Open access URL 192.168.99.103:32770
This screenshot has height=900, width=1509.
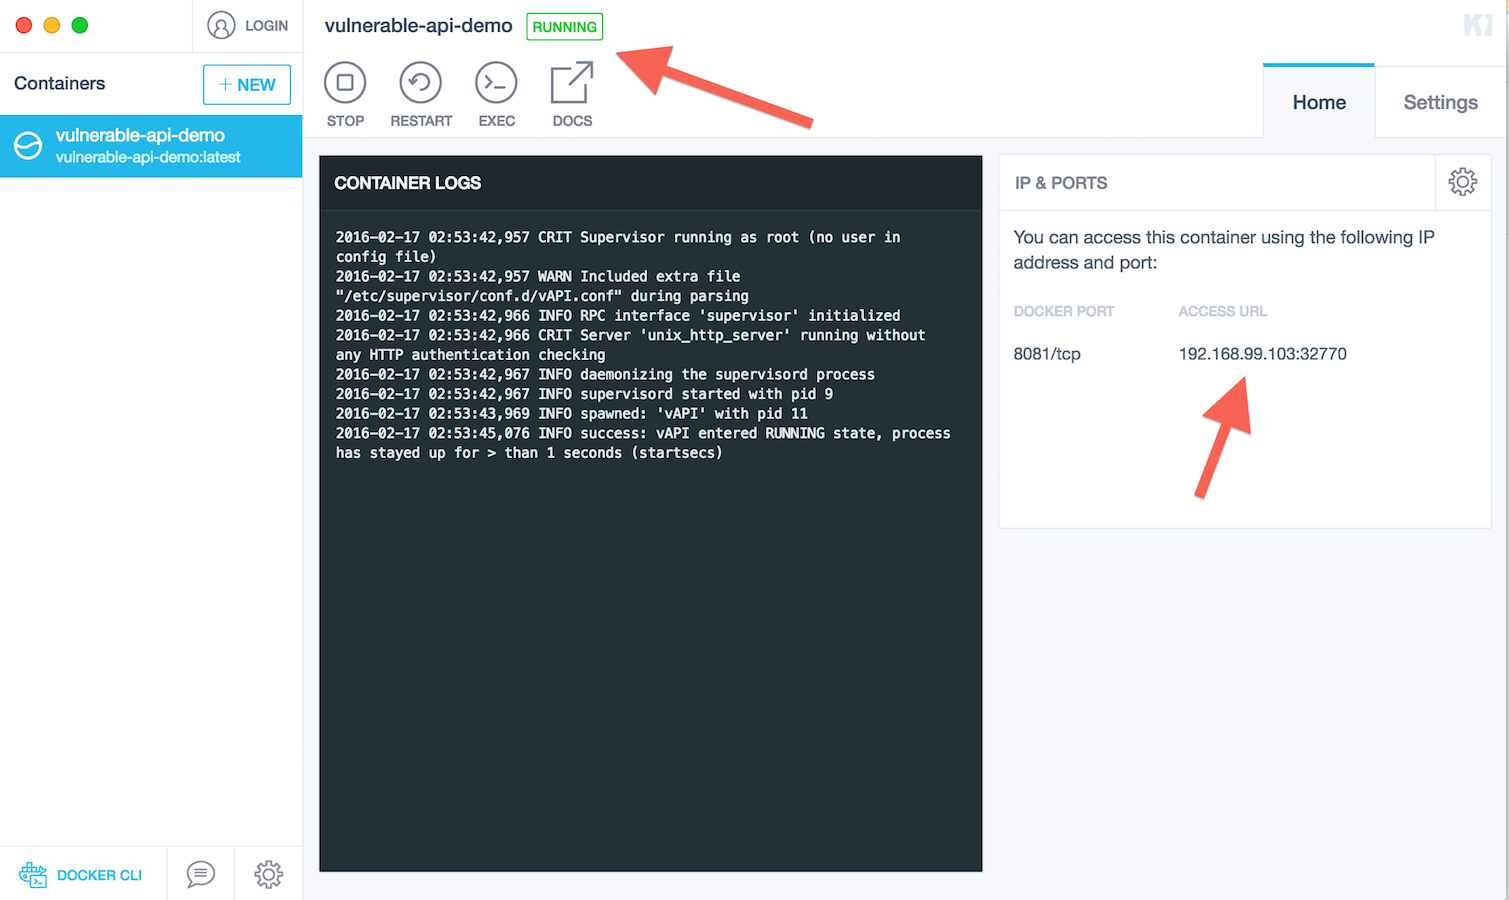click(x=1262, y=354)
